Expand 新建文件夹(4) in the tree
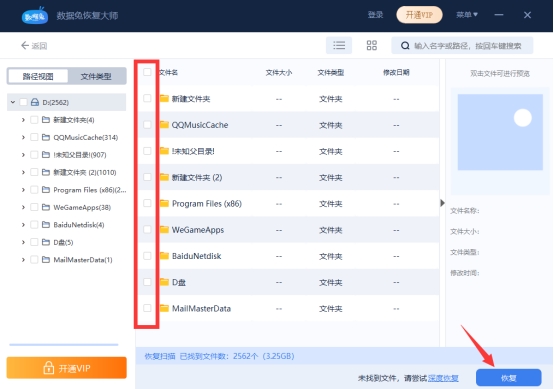Viewport: 554px width, 389px height. 23,120
